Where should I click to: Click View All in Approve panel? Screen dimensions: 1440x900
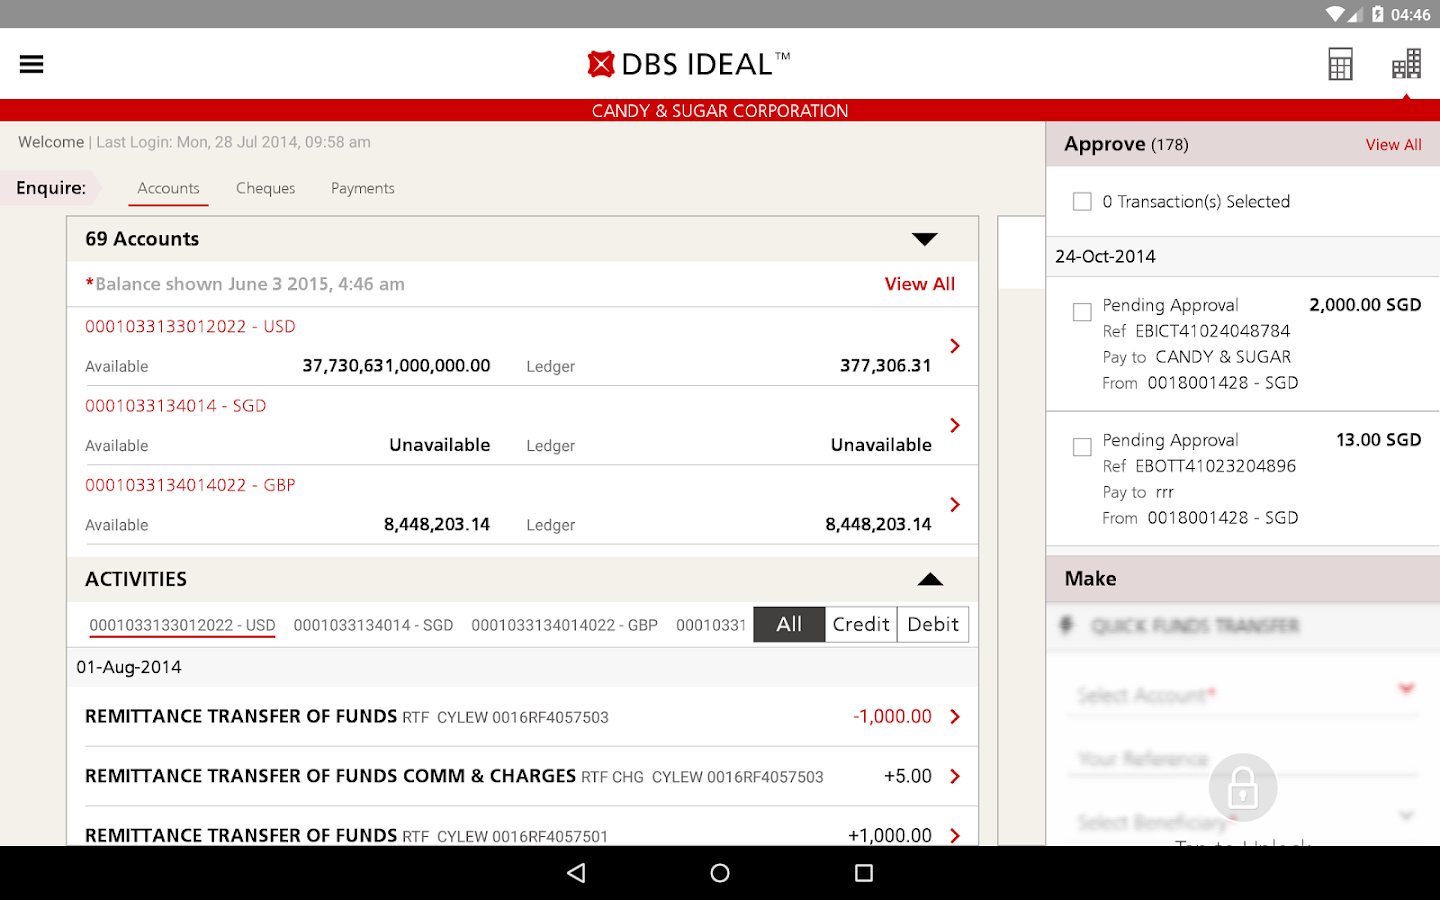click(x=1393, y=145)
